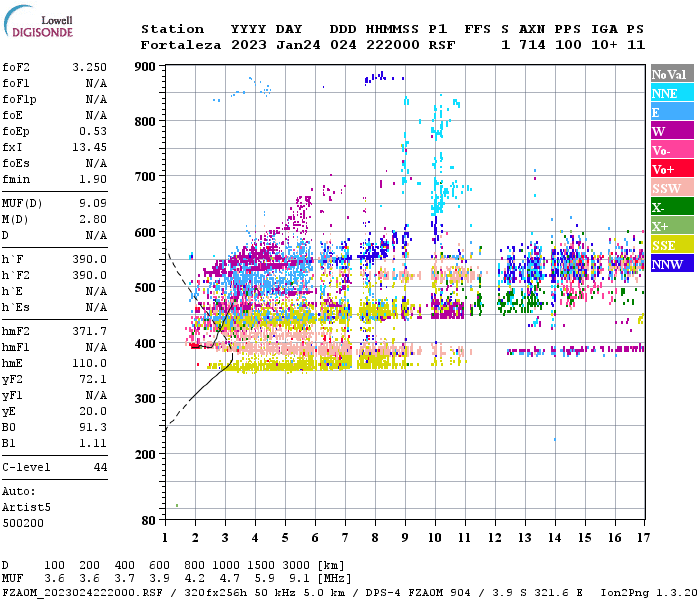Click the 400 km height axis label
This screenshot has width=700, height=600.
click(145, 344)
